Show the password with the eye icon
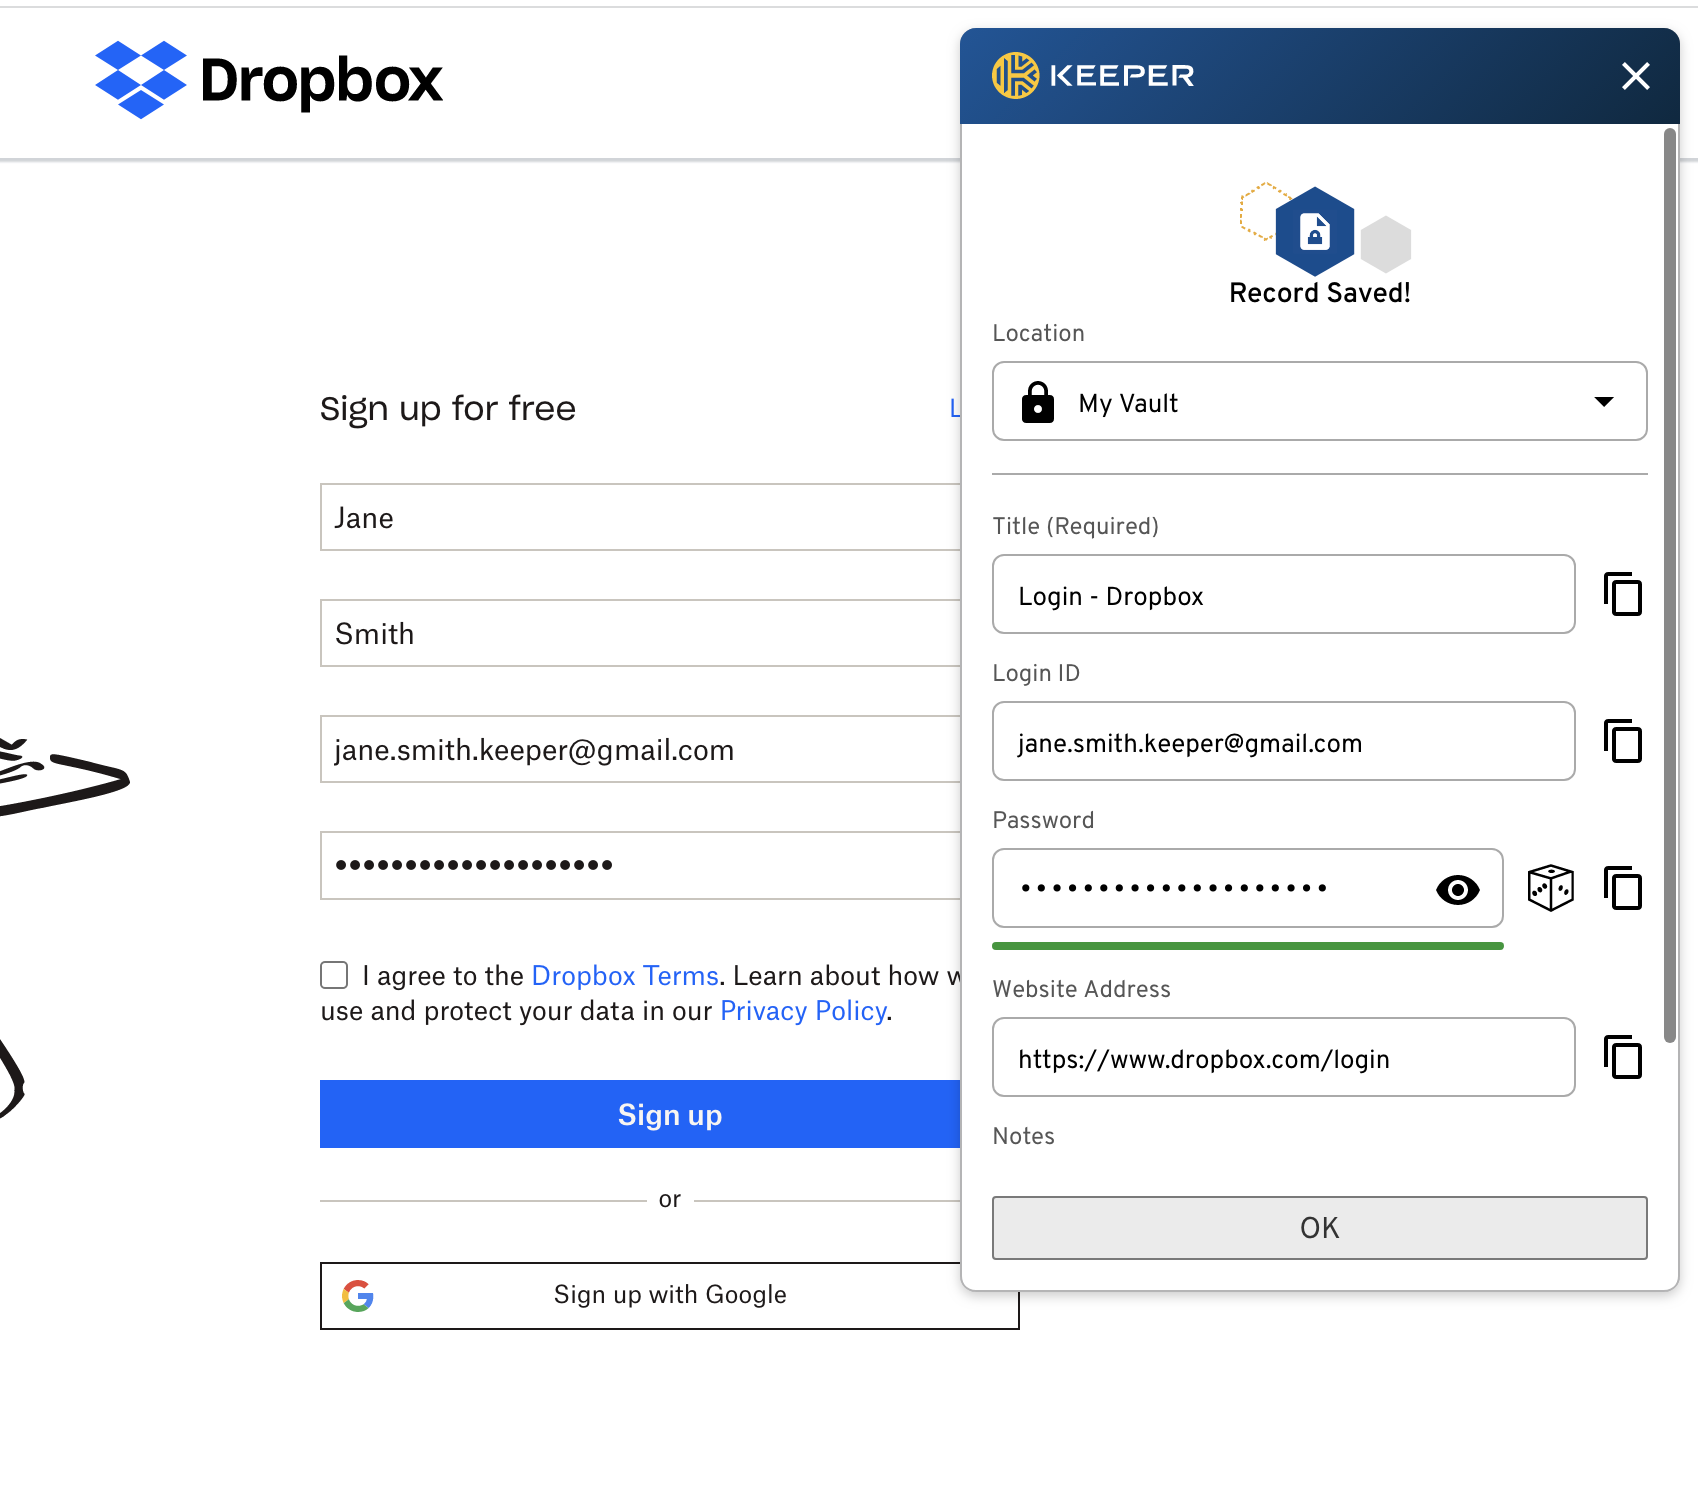The width and height of the screenshot is (1698, 1504). [x=1457, y=889]
